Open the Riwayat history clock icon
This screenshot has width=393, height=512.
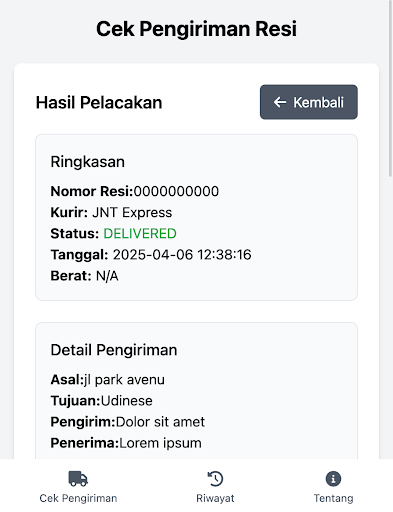pyautogui.click(x=215, y=479)
